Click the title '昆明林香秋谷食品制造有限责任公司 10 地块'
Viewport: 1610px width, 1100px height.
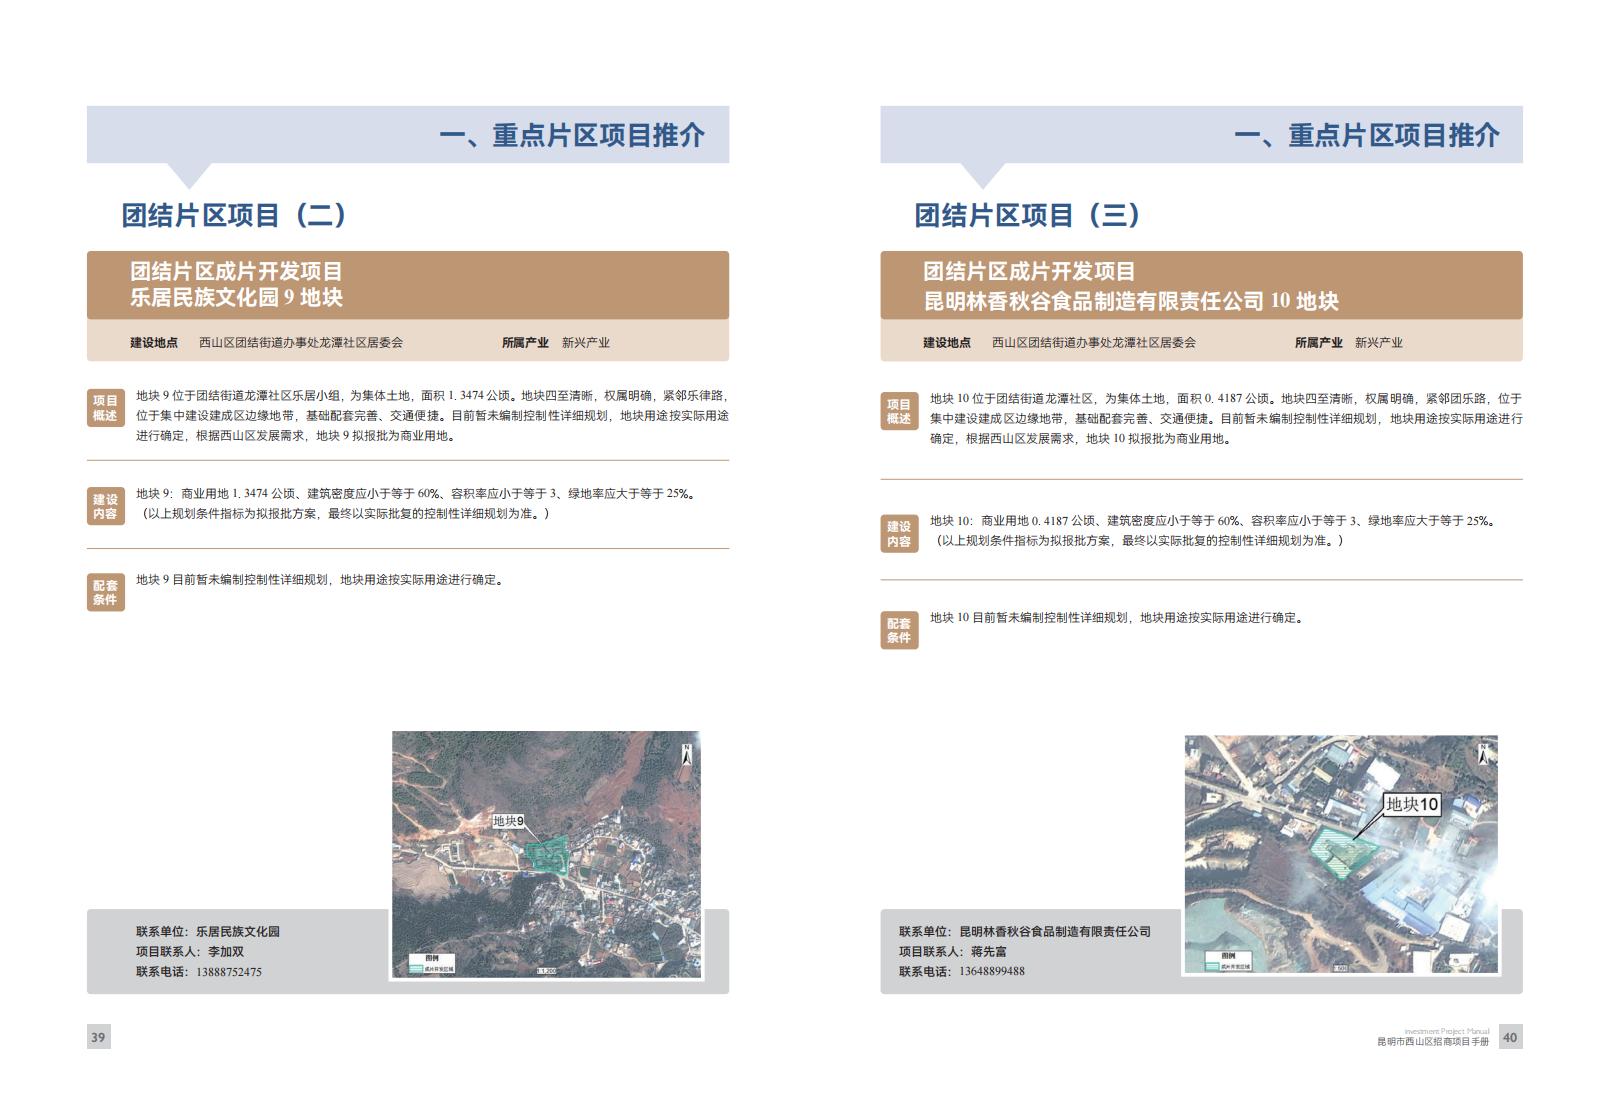click(1130, 301)
